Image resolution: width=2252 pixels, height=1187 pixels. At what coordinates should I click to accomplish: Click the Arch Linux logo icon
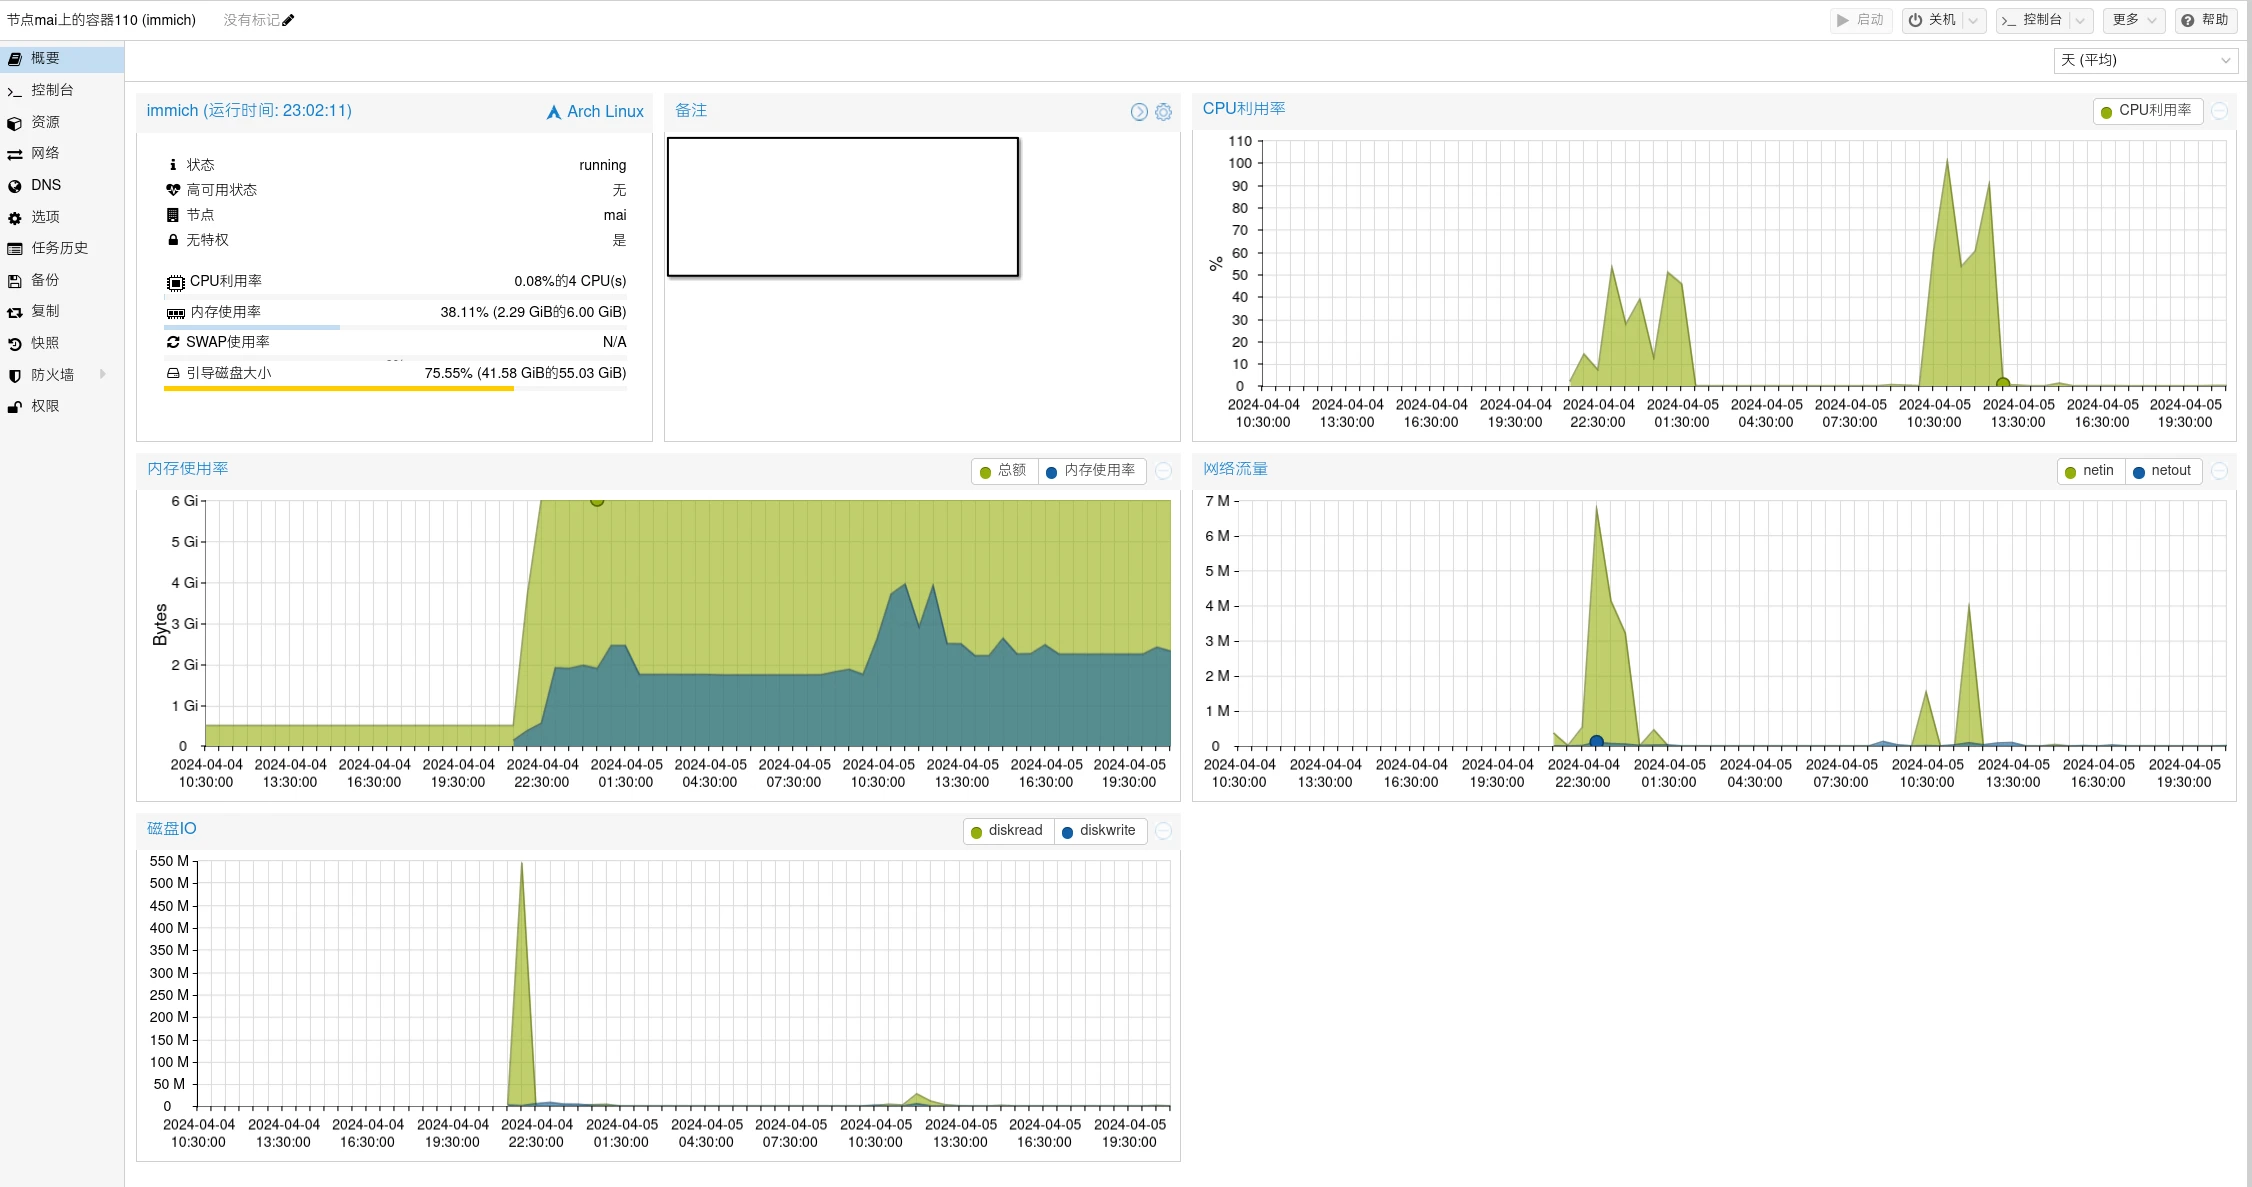(x=554, y=112)
